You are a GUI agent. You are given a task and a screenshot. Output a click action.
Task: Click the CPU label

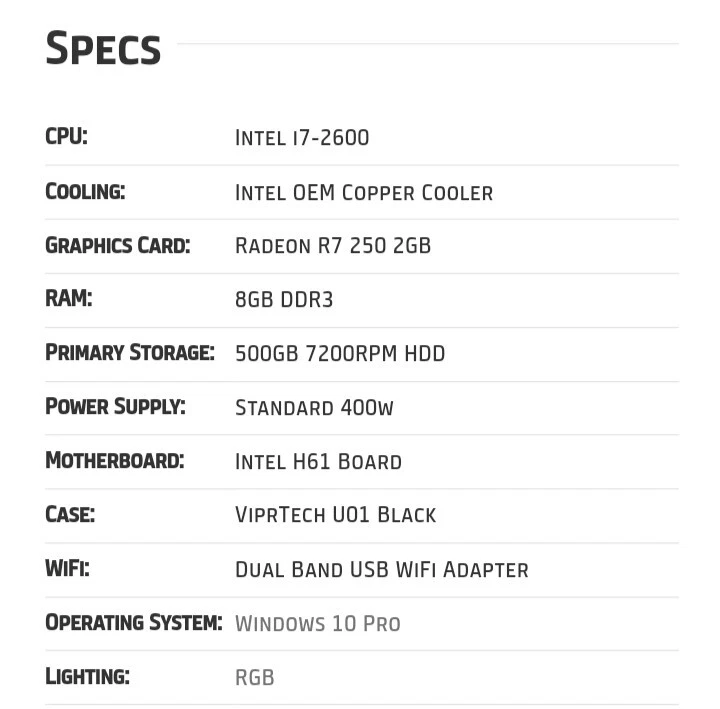point(66,137)
